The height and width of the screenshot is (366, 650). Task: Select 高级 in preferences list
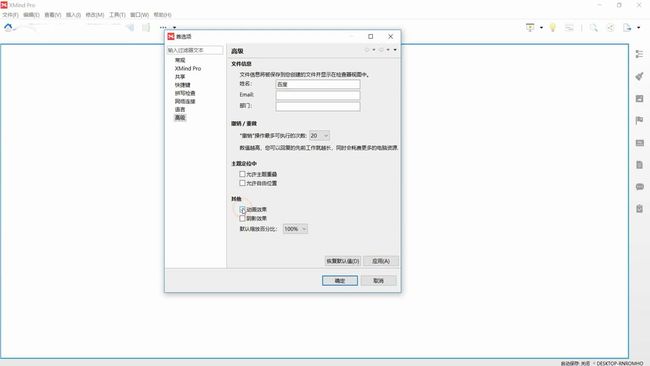tap(180, 118)
